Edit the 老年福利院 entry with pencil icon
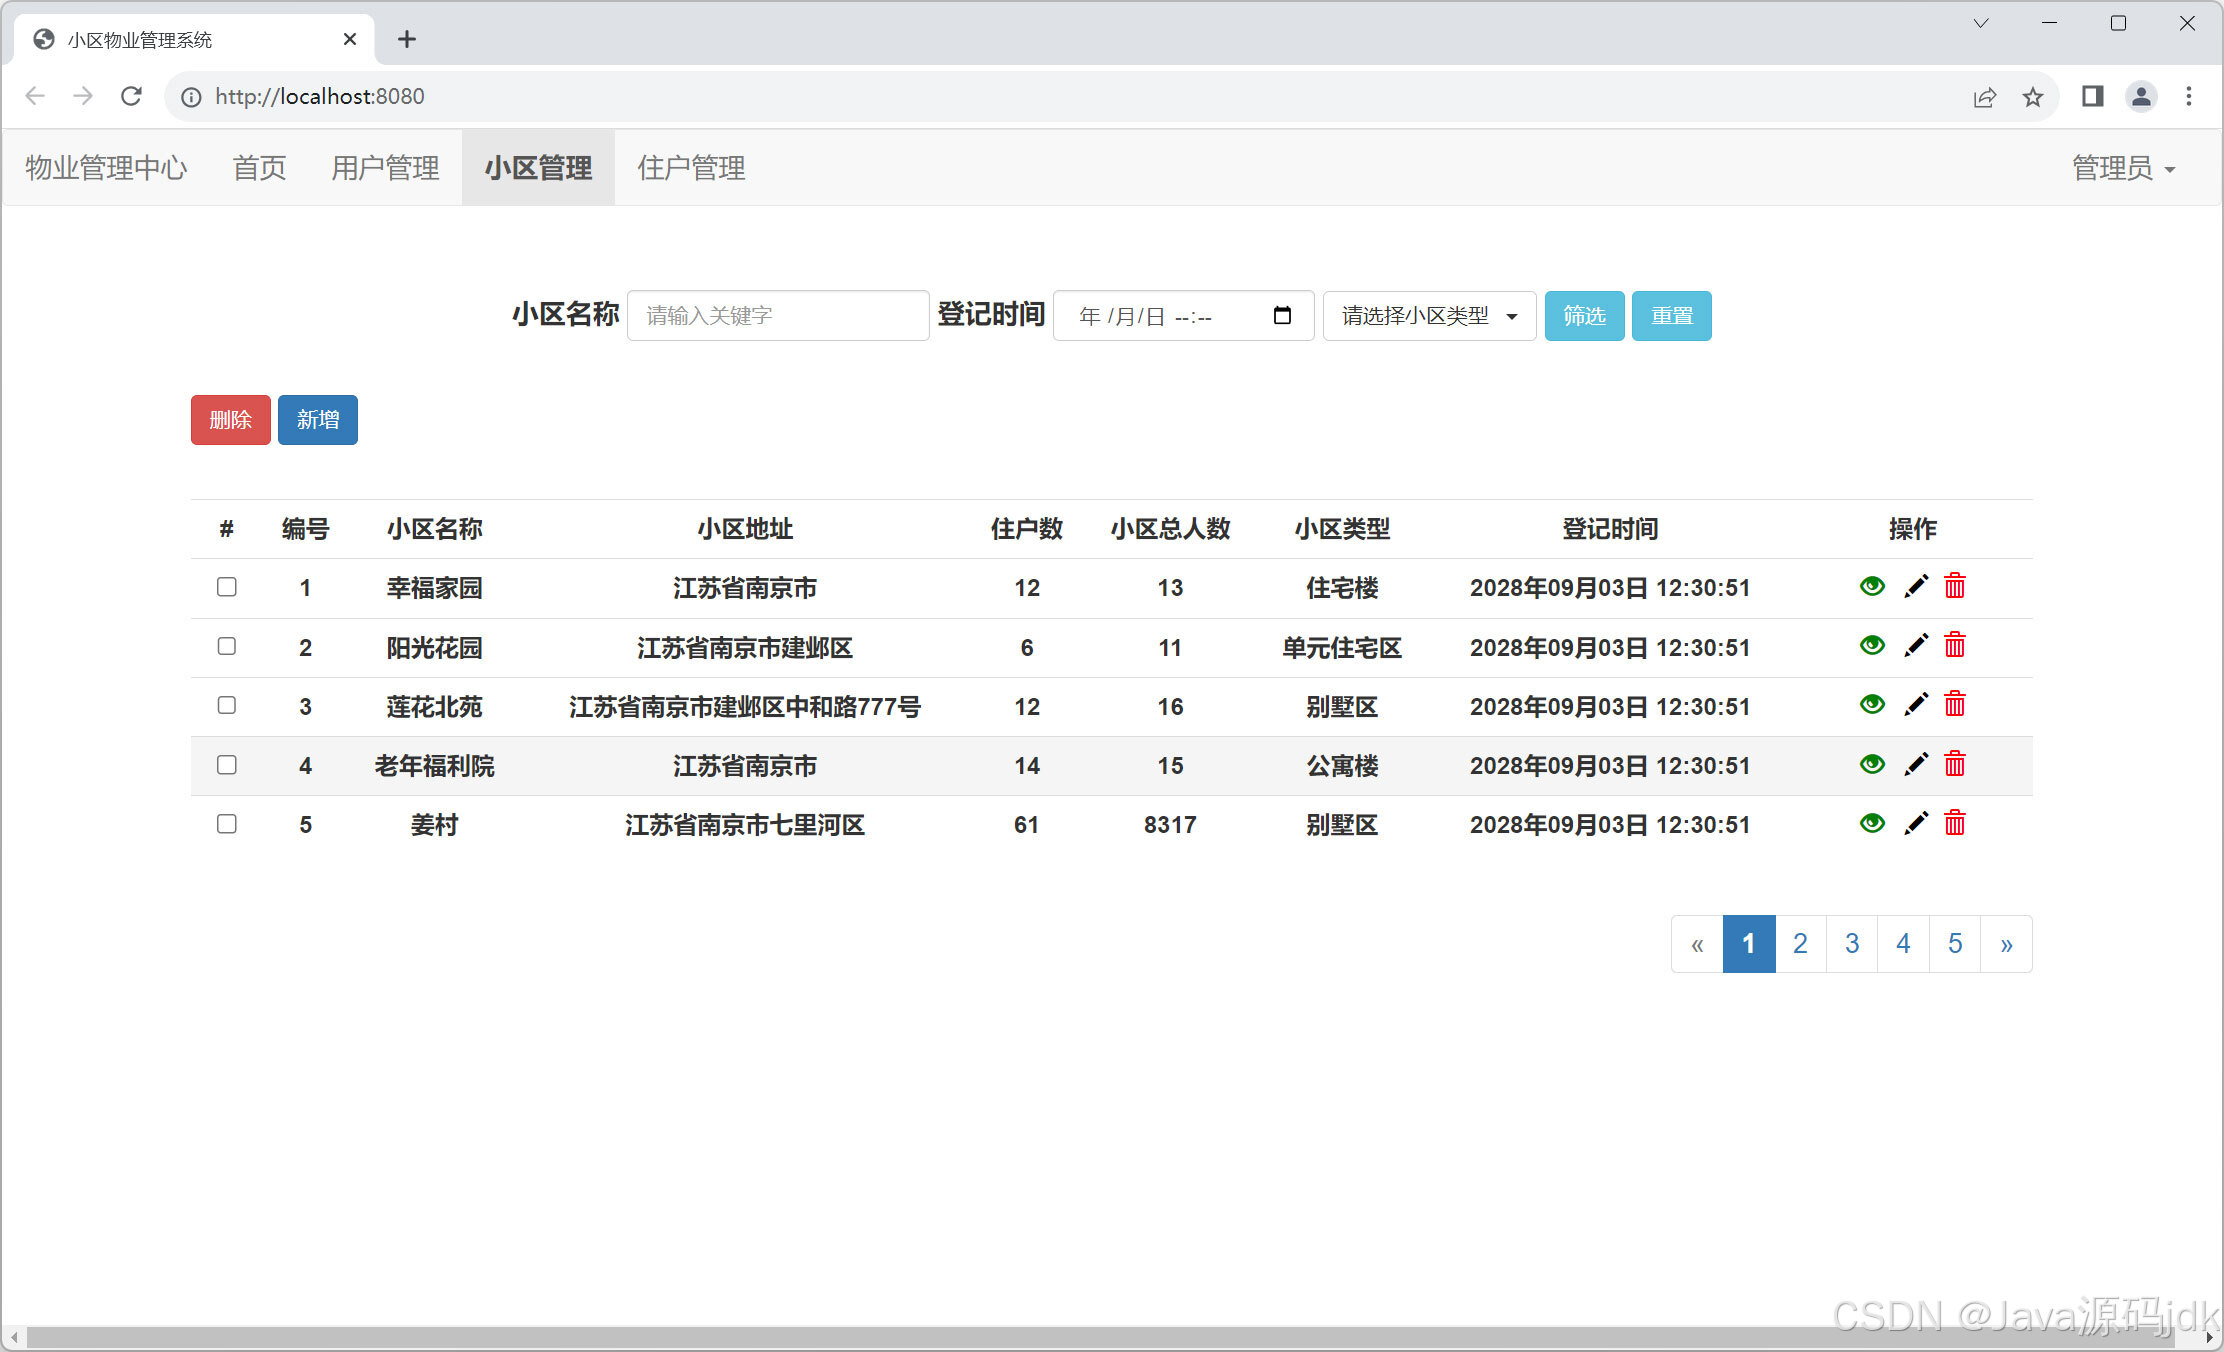The width and height of the screenshot is (2224, 1352). pyautogui.click(x=1916, y=764)
